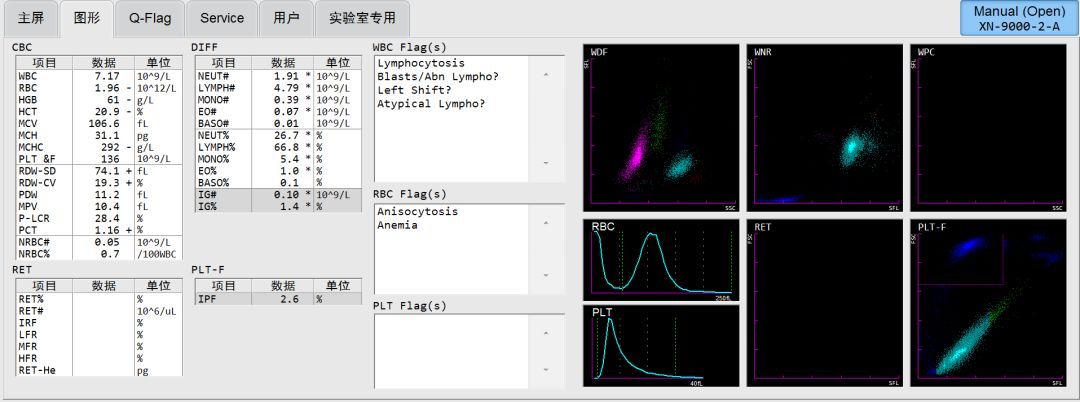Viewport: 1080px width, 402px height.
Task: Click the MCV value 106.6
Action: (x=106, y=123)
